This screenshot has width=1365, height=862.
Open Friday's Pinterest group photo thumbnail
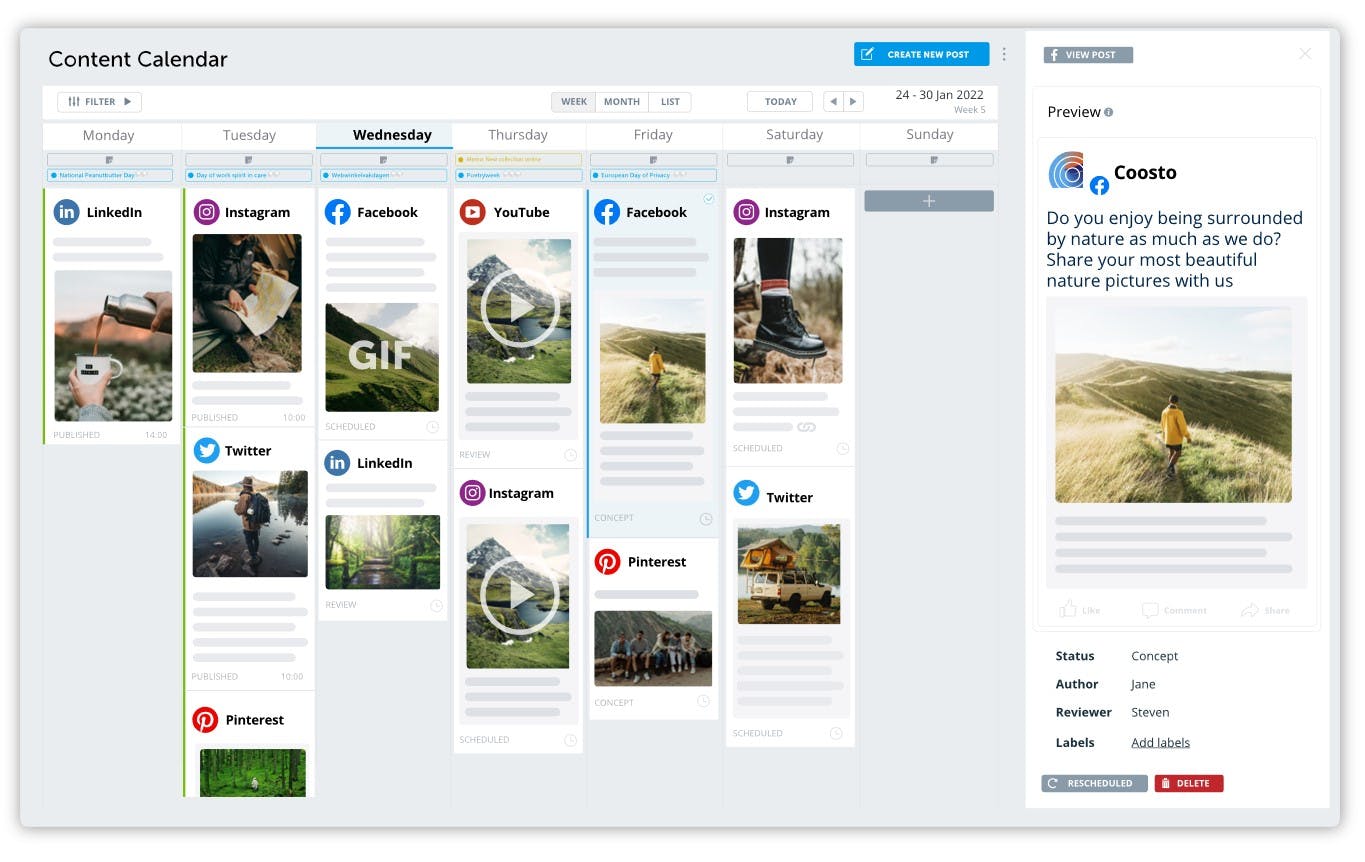tap(653, 648)
